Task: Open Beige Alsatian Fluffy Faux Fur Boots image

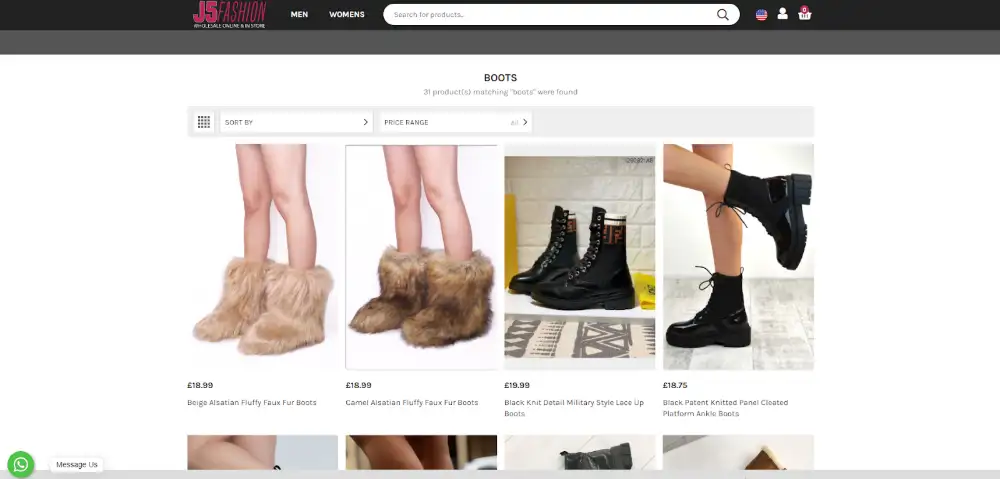Action: tap(263, 256)
